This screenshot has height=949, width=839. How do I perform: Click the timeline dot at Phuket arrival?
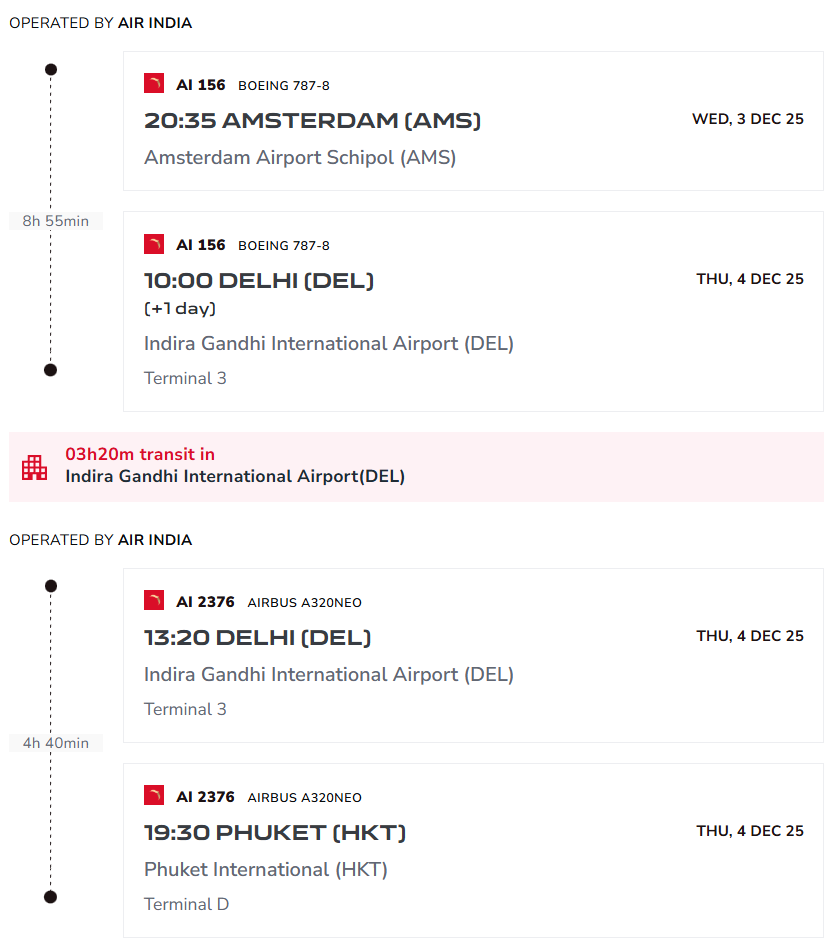tap(51, 896)
